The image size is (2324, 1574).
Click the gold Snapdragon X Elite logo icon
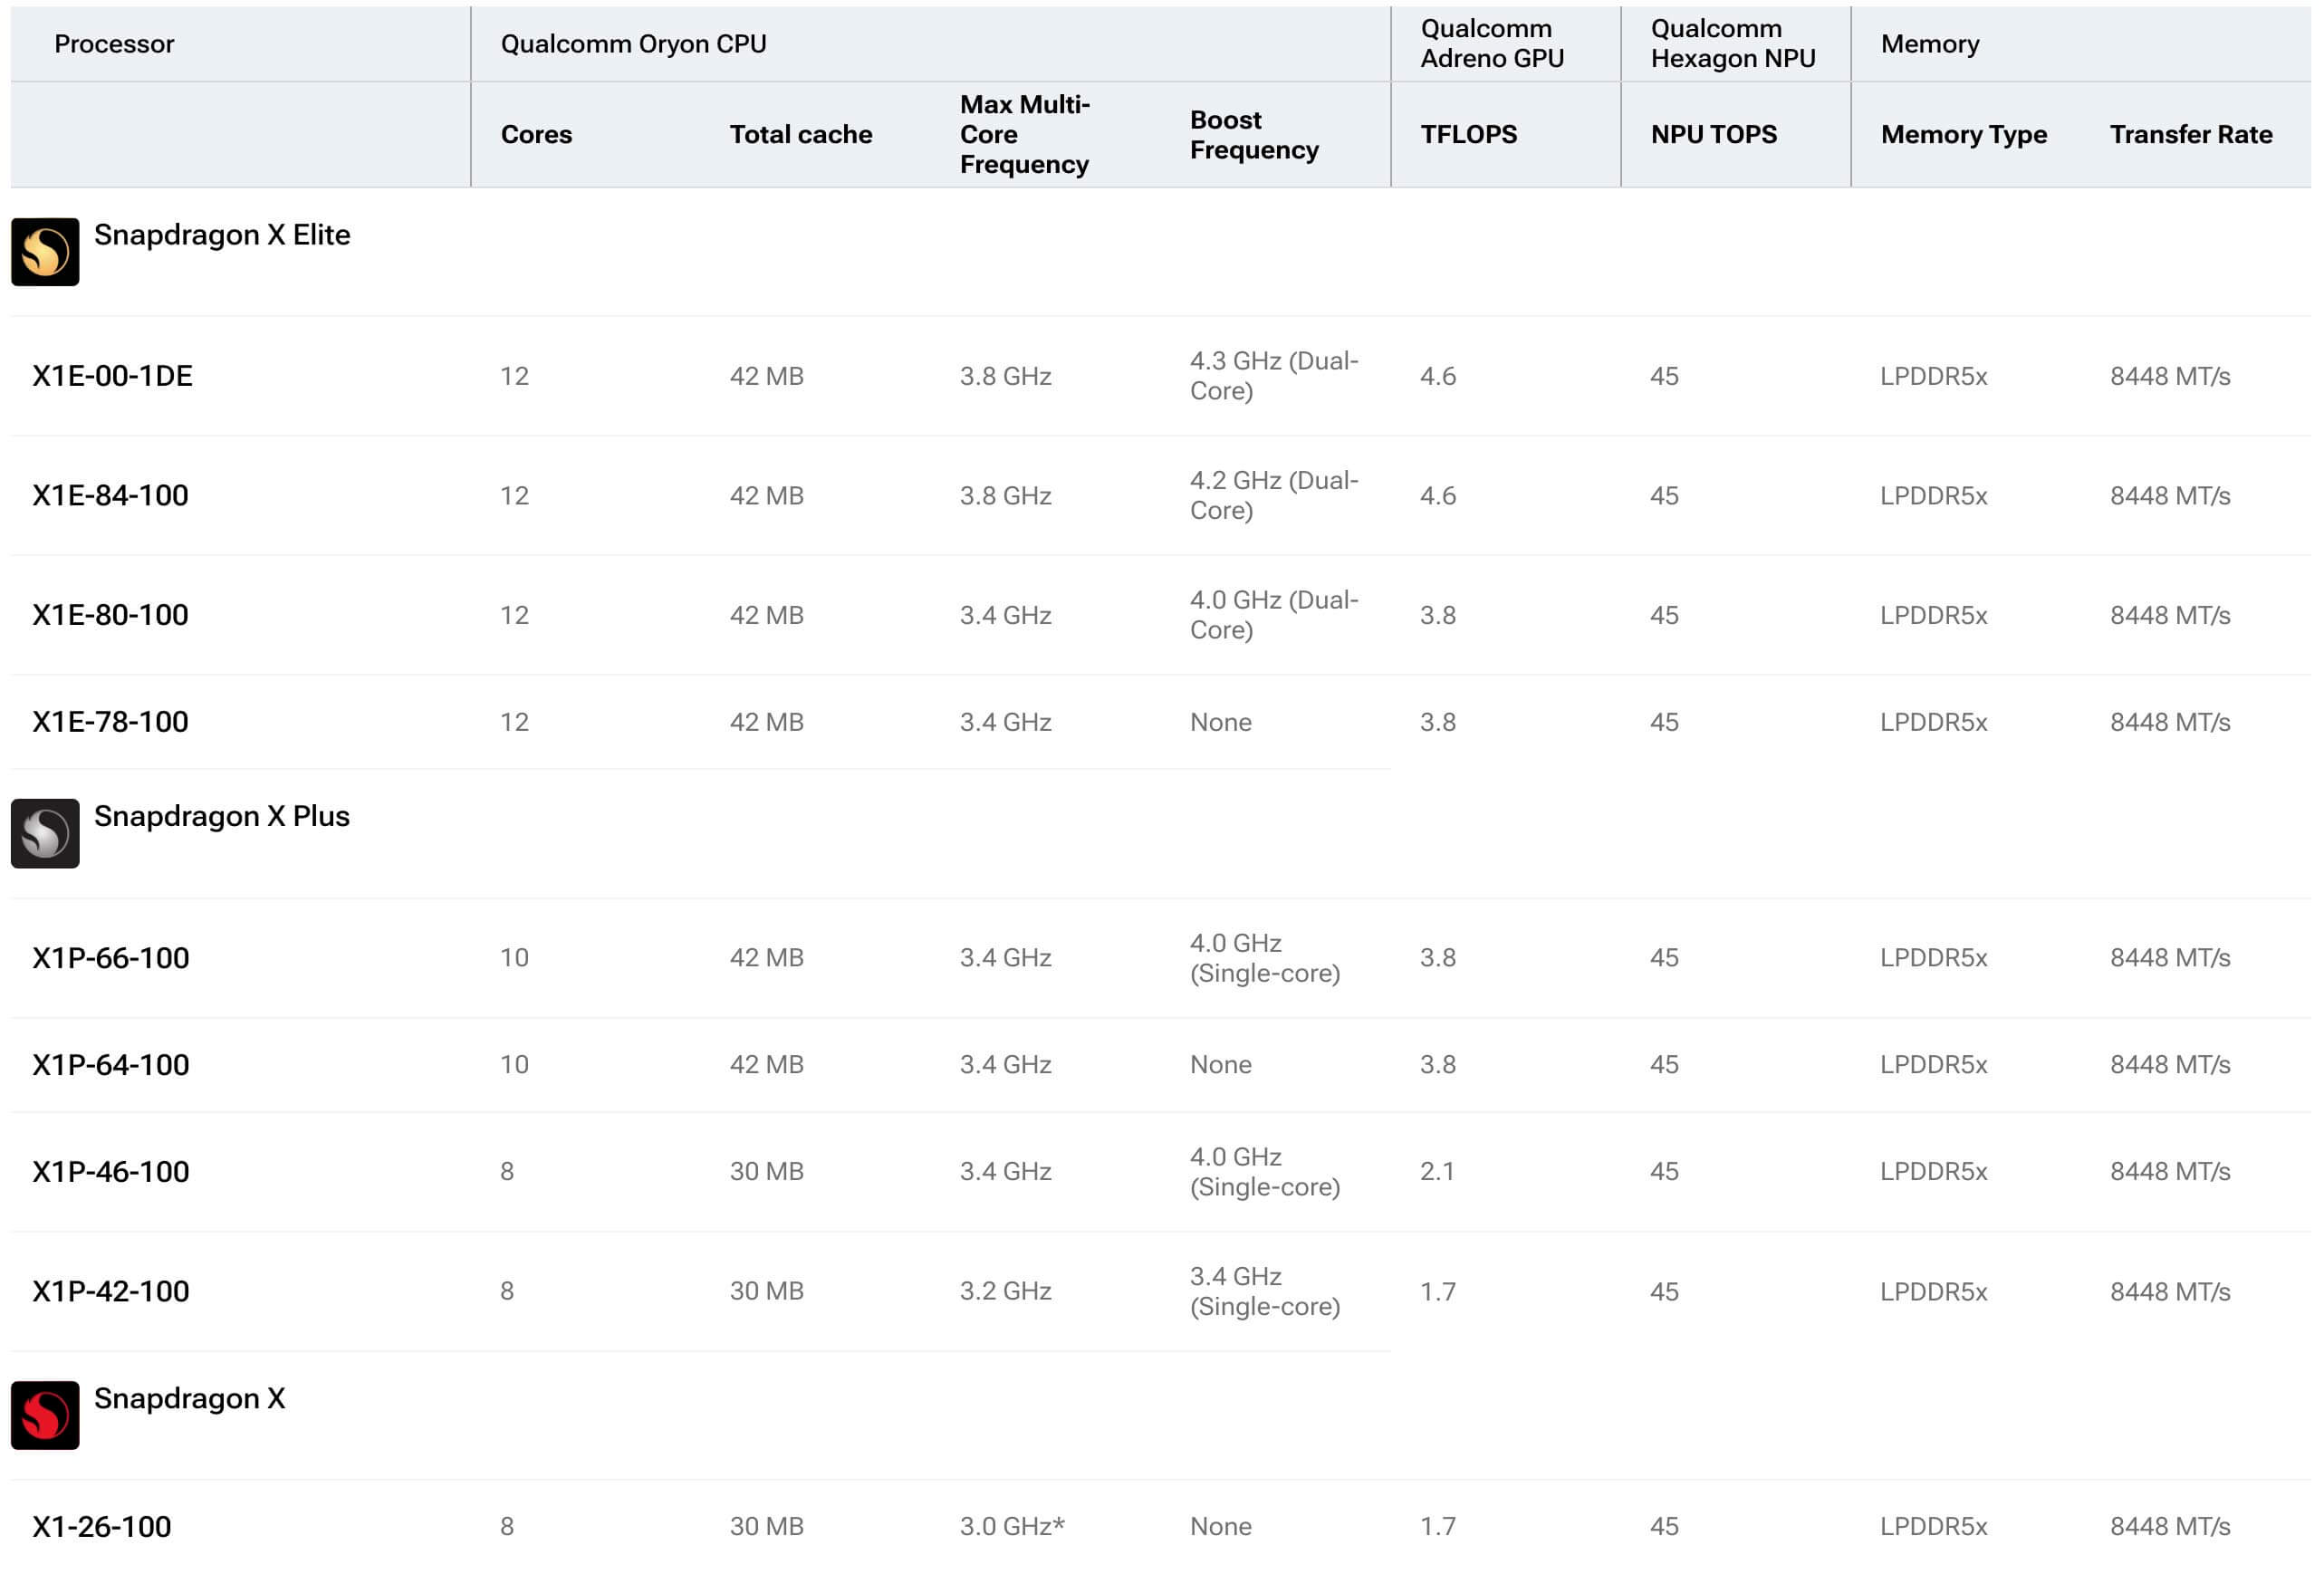(x=45, y=252)
